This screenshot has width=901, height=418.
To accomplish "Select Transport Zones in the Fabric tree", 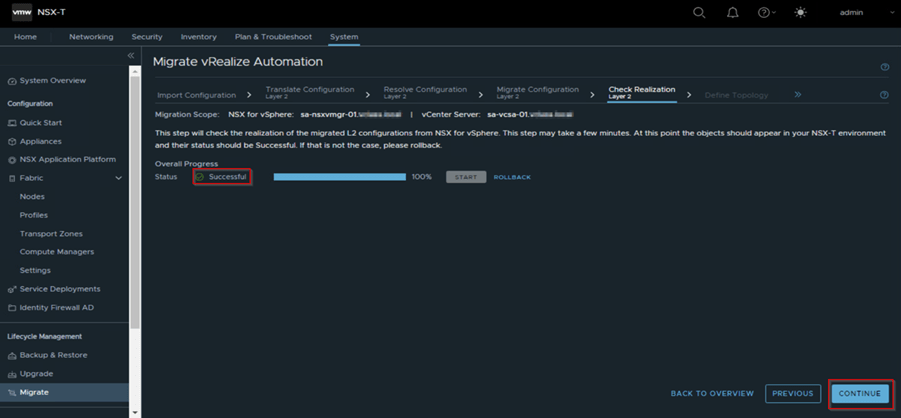I will pos(51,234).
